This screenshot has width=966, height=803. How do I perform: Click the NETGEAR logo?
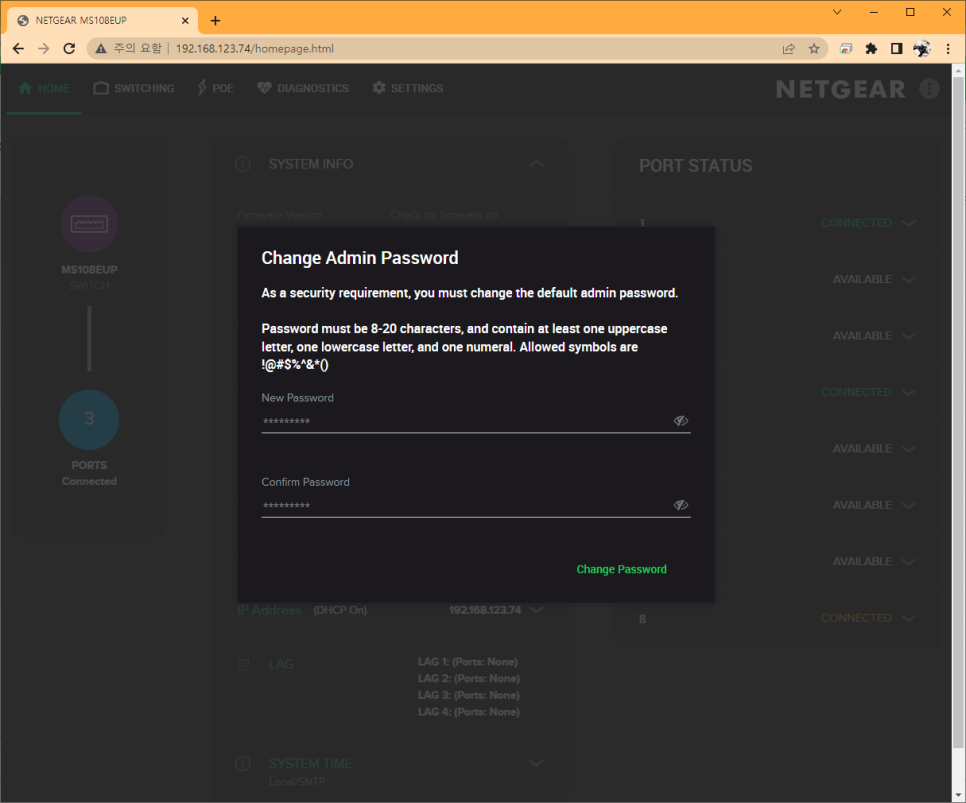[x=841, y=89]
